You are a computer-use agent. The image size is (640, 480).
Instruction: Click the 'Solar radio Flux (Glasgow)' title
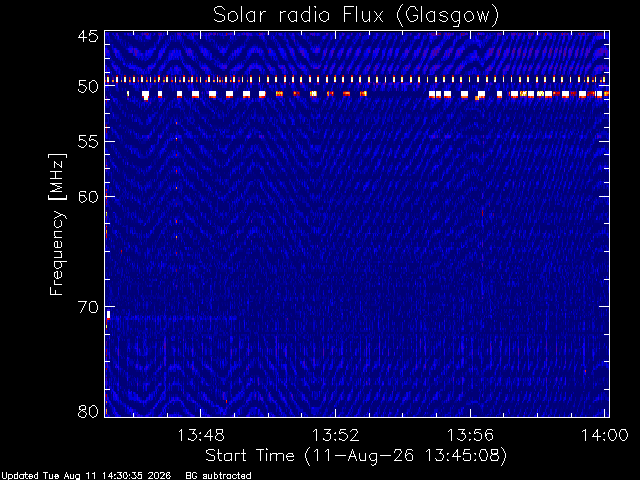point(356,15)
